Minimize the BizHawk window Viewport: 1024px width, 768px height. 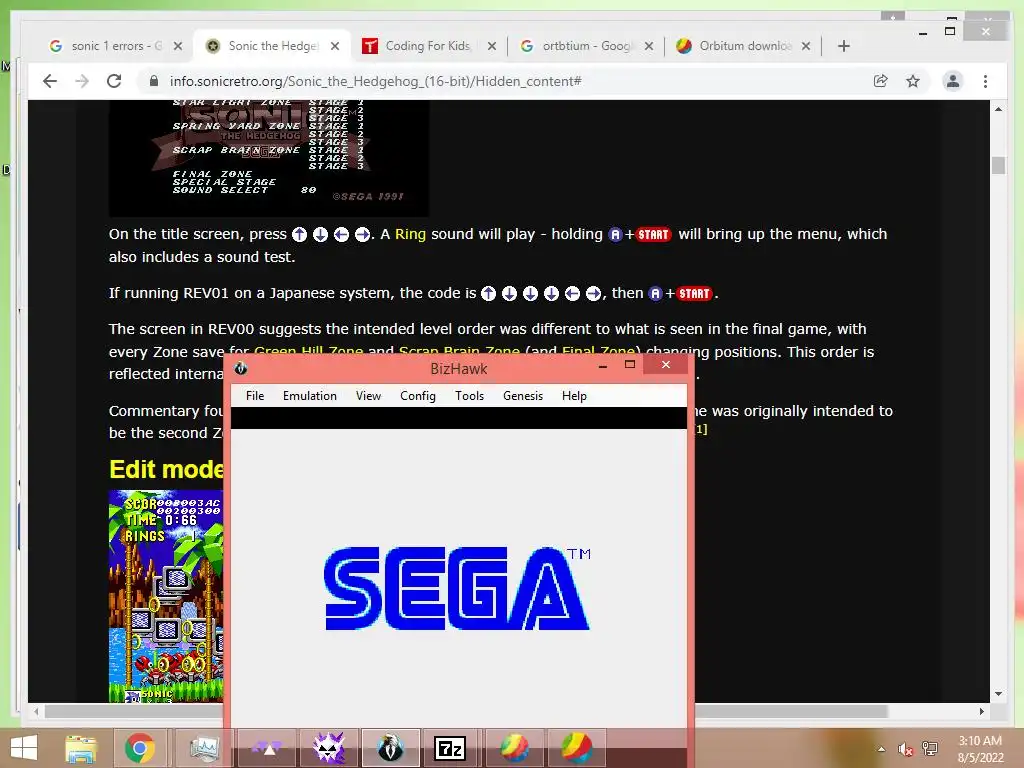(x=603, y=365)
